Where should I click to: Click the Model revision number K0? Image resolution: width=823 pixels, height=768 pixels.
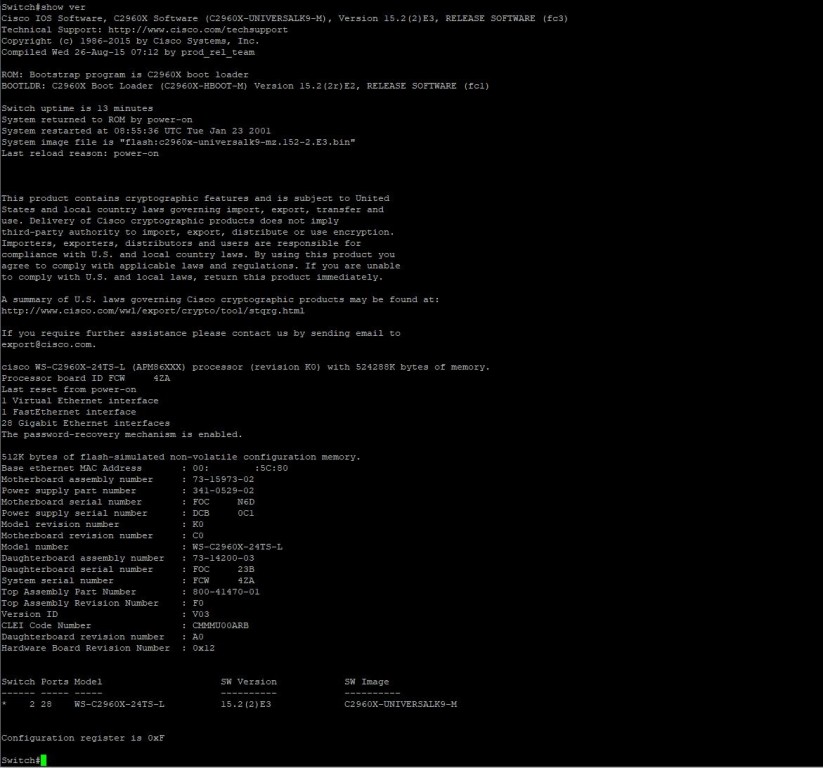coord(198,524)
